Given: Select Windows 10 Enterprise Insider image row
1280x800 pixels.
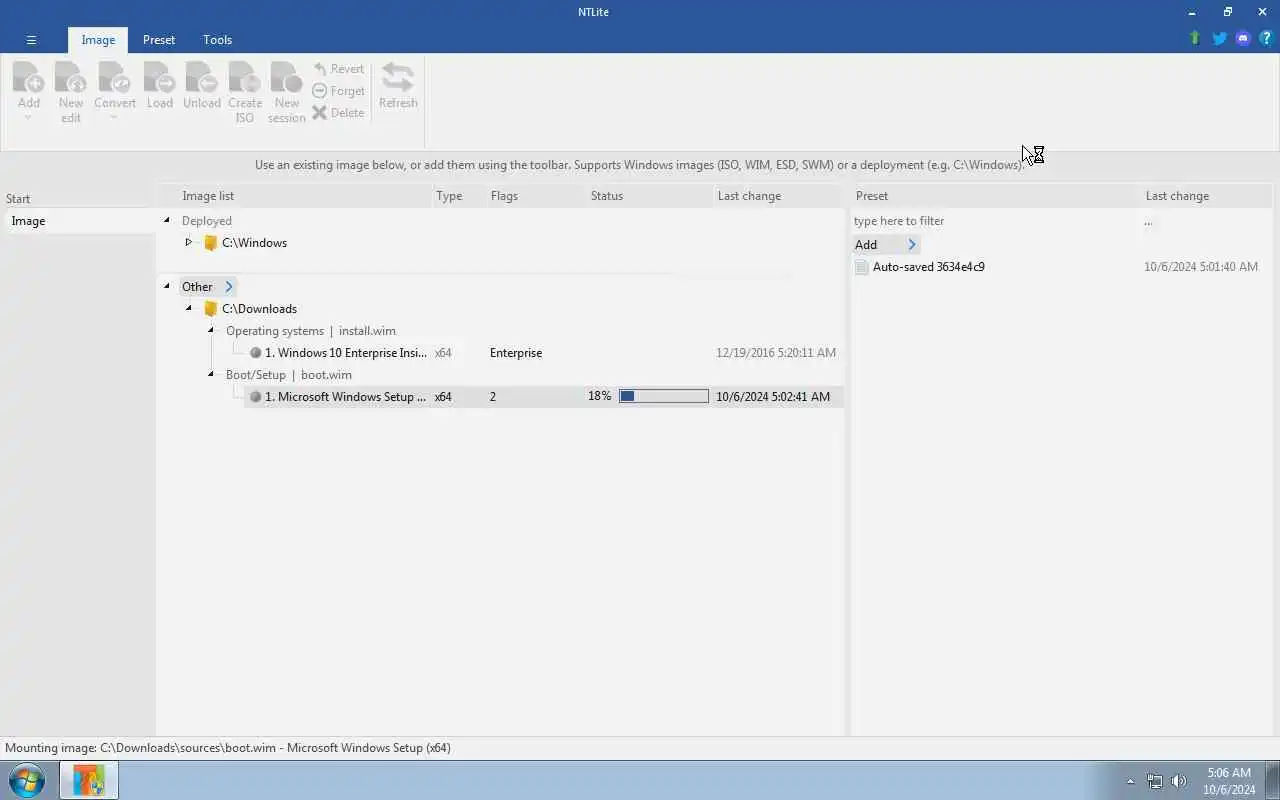Looking at the screenshot, I should (x=543, y=353).
